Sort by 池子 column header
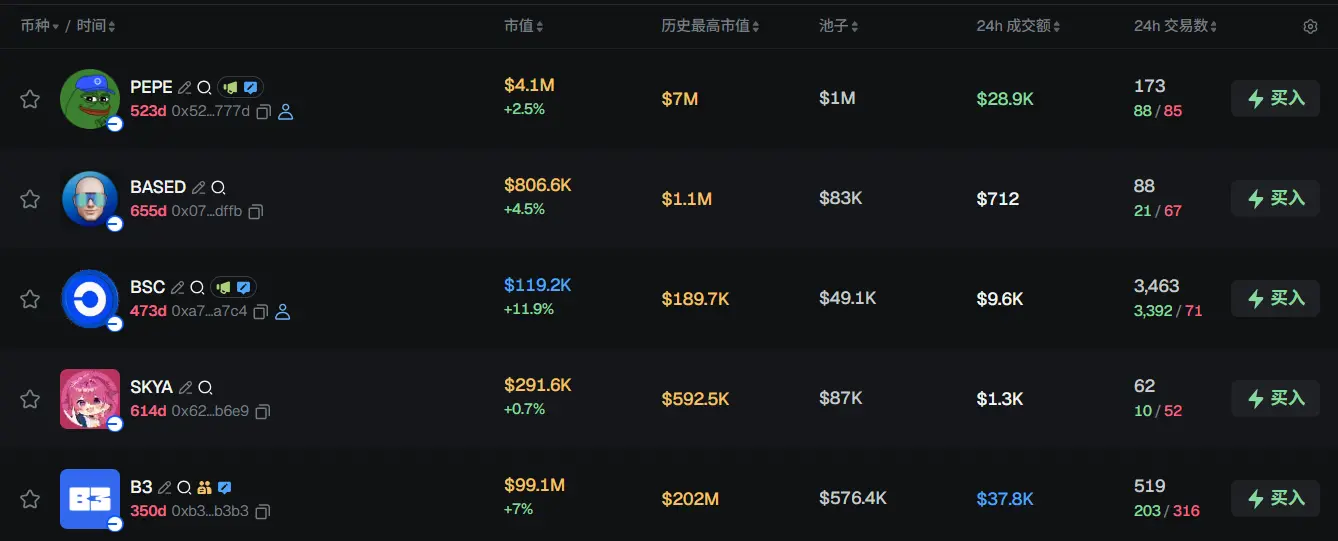The width and height of the screenshot is (1338, 541). point(838,26)
